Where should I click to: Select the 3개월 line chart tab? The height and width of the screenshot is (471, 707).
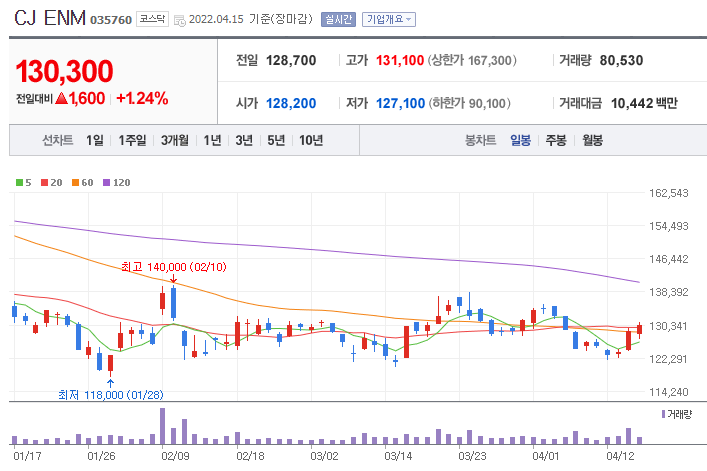coord(175,140)
